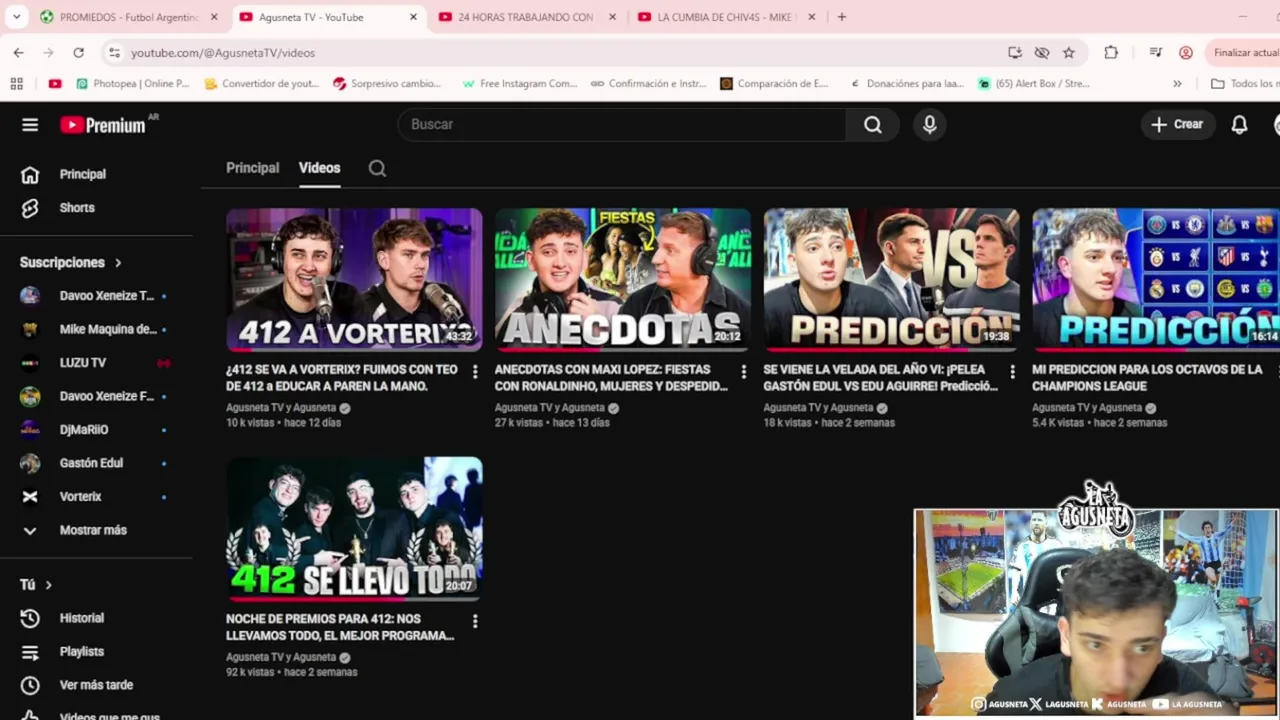Image resolution: width=1280 pixels, height=720 pixels.
Task: Switch to channel Principal tab
Action: tap(252, 168)
